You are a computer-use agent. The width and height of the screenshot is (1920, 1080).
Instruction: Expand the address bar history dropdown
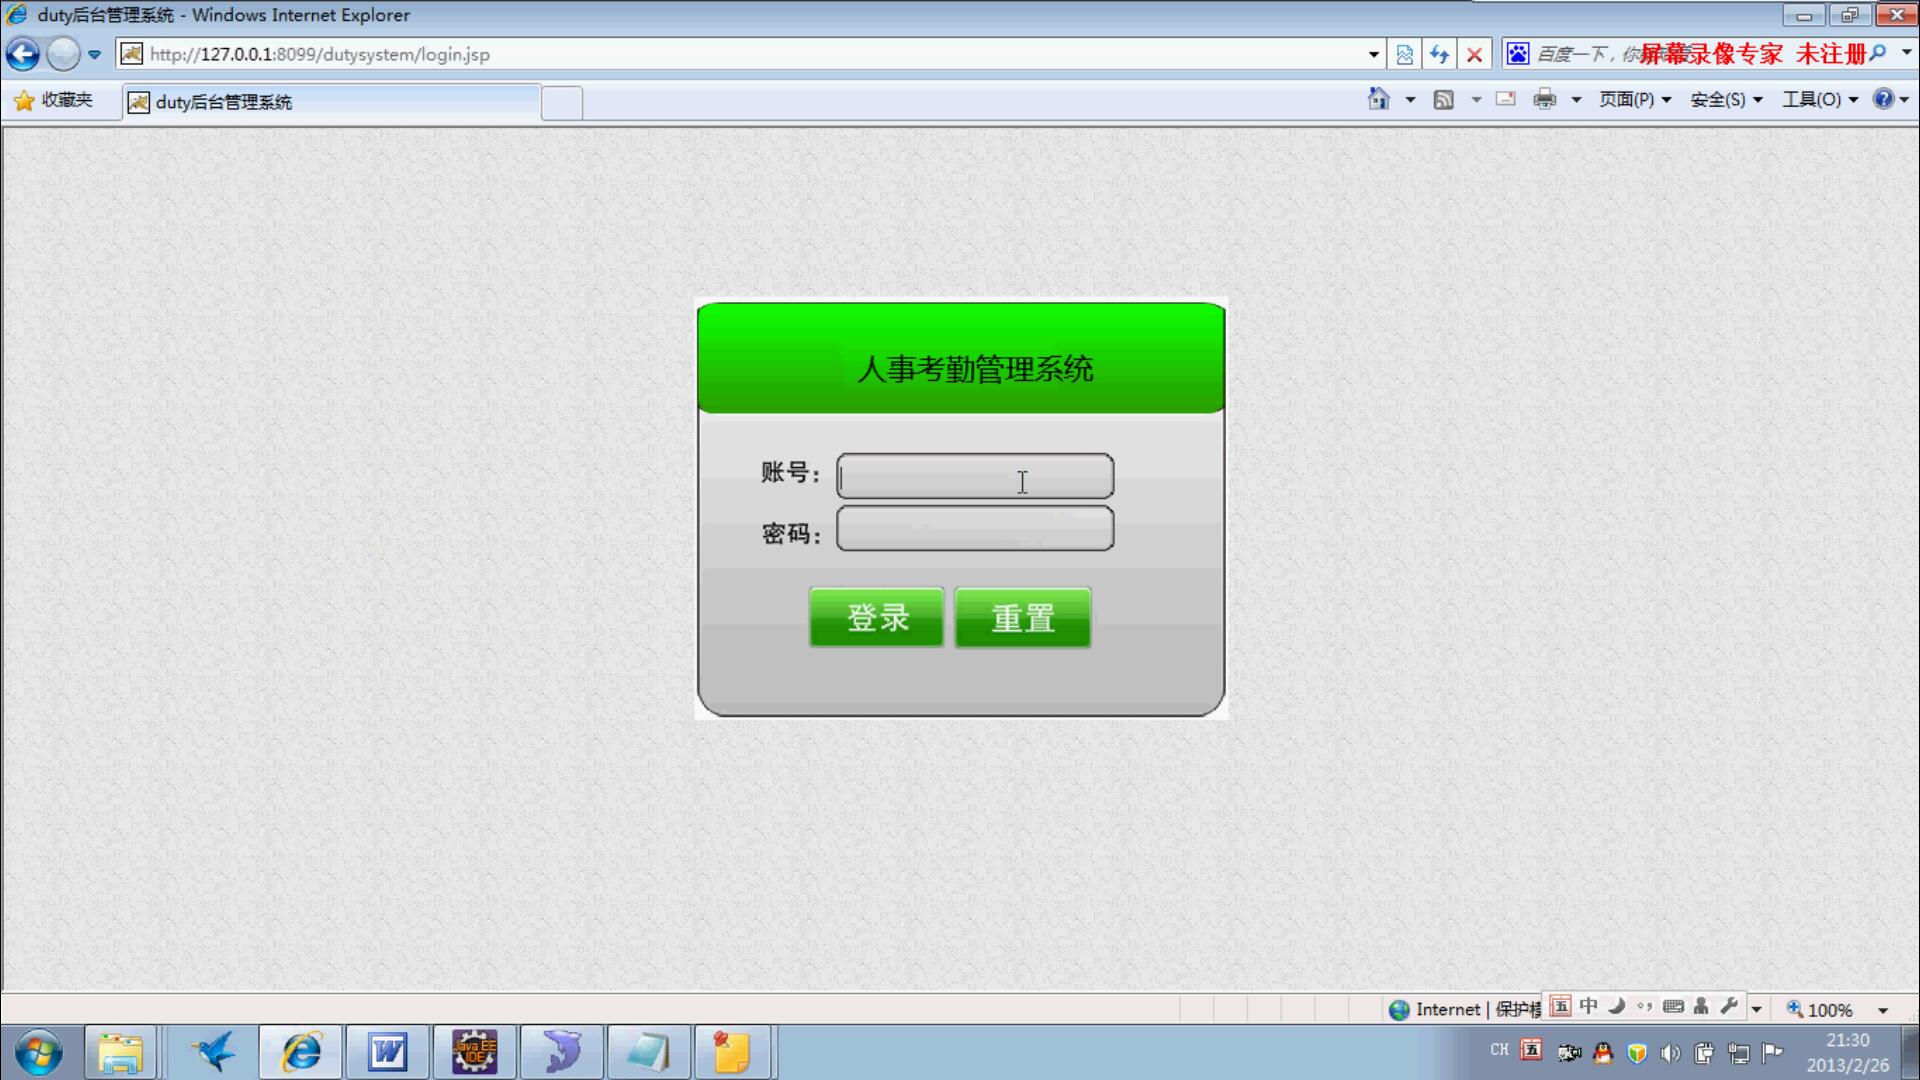tap(1373, 55)
